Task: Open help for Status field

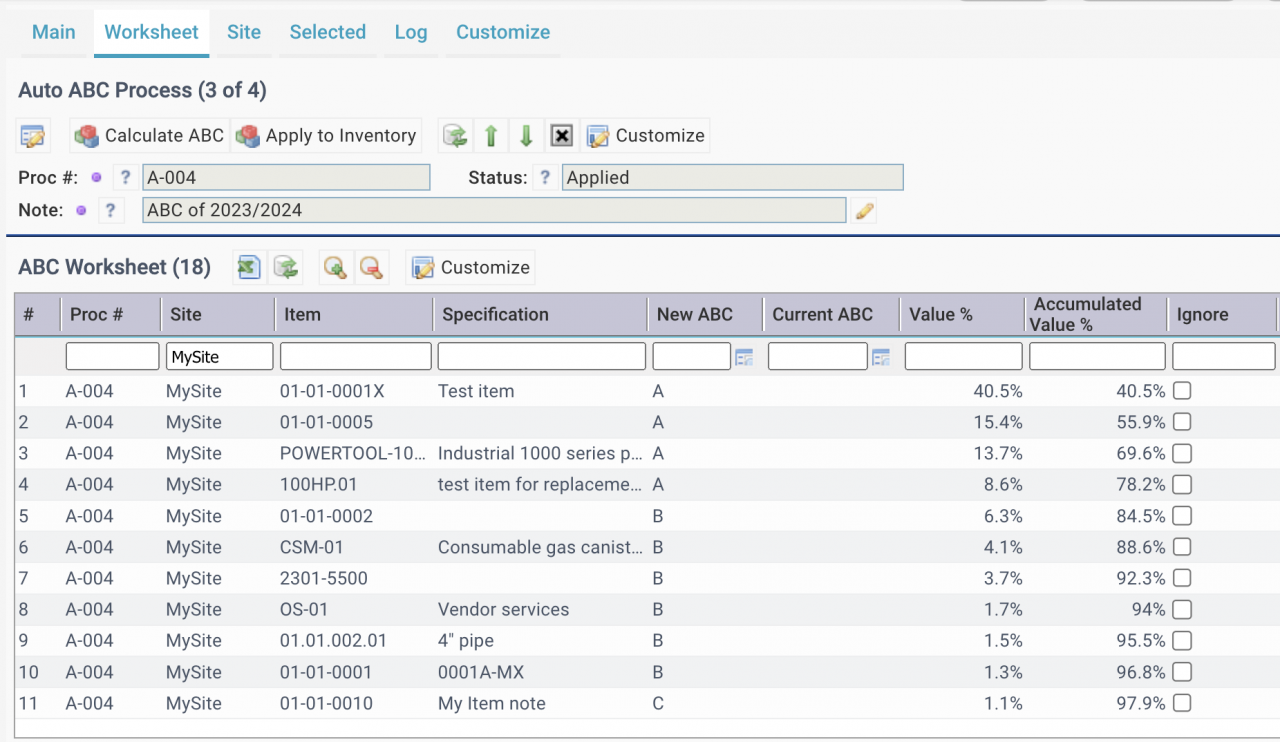Action: [545, 178]
